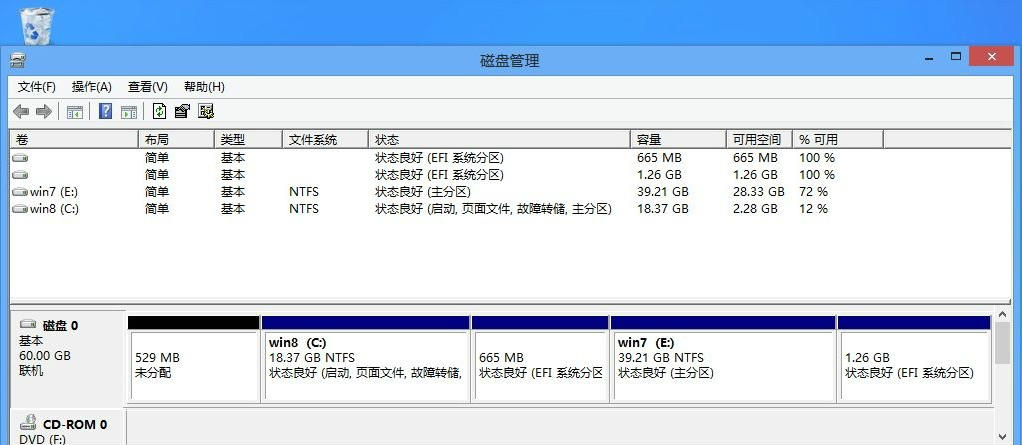This screenshot has height=445, width=1022.
Task: Click the 39.21 GB capacity cell
Action: (662, 192)
